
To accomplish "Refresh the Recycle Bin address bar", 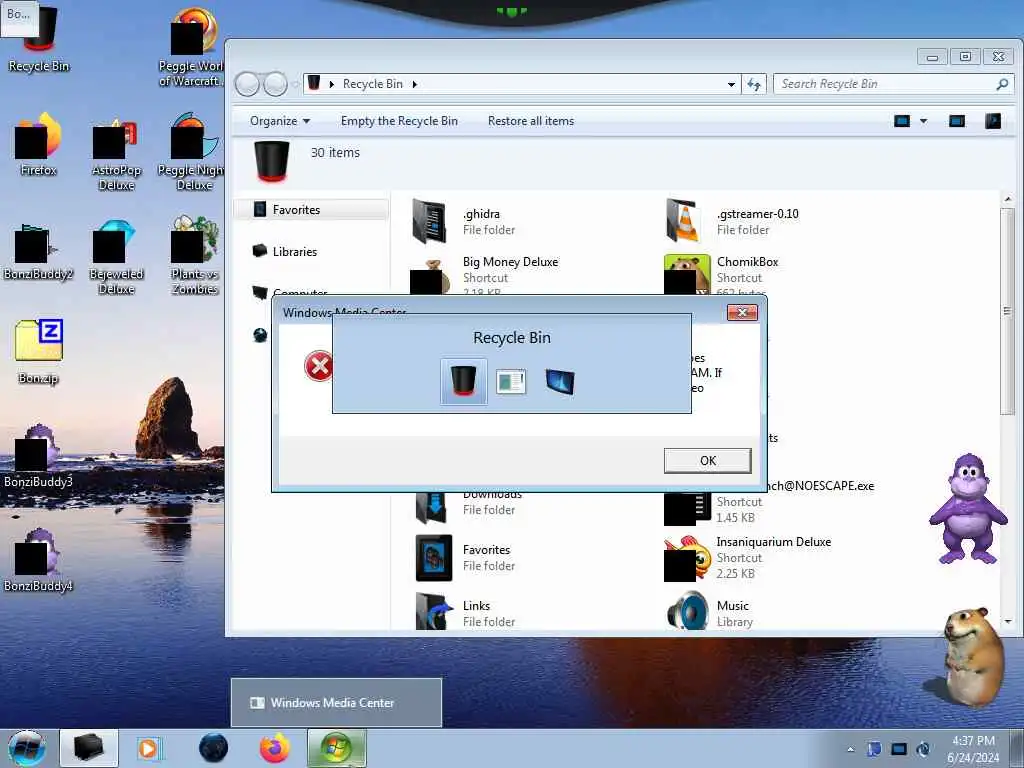I will (x=754, y=84).
